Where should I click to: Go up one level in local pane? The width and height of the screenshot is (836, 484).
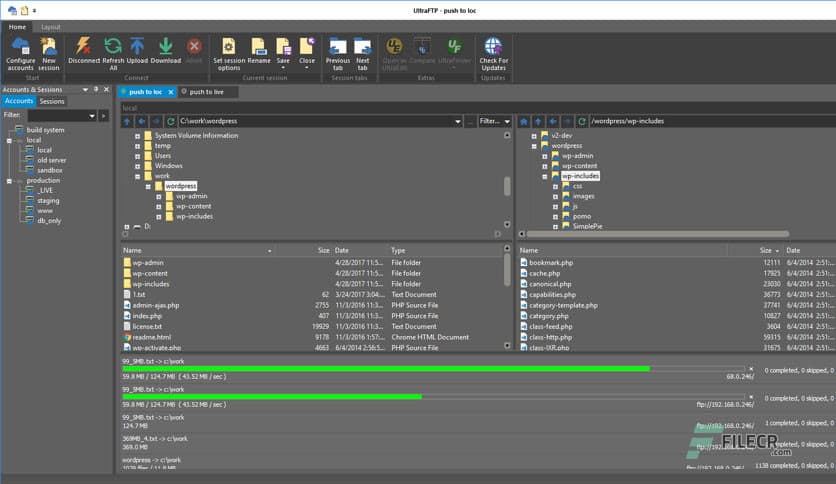tap(127, 122)
